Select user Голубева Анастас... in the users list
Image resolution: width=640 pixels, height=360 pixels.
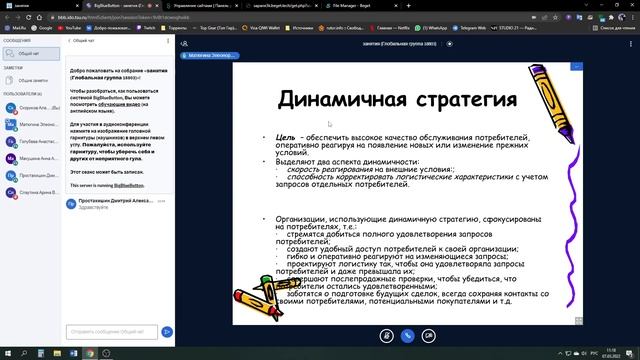tap(31, 142)
